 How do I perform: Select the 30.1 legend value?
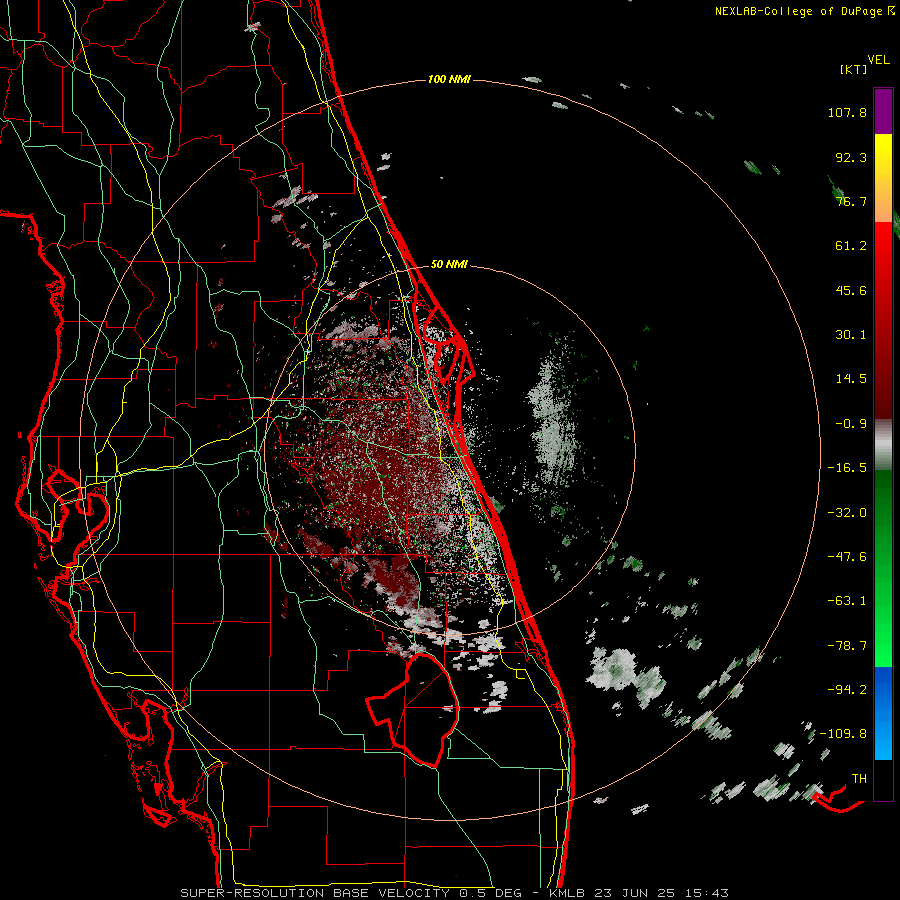point(851,335)
